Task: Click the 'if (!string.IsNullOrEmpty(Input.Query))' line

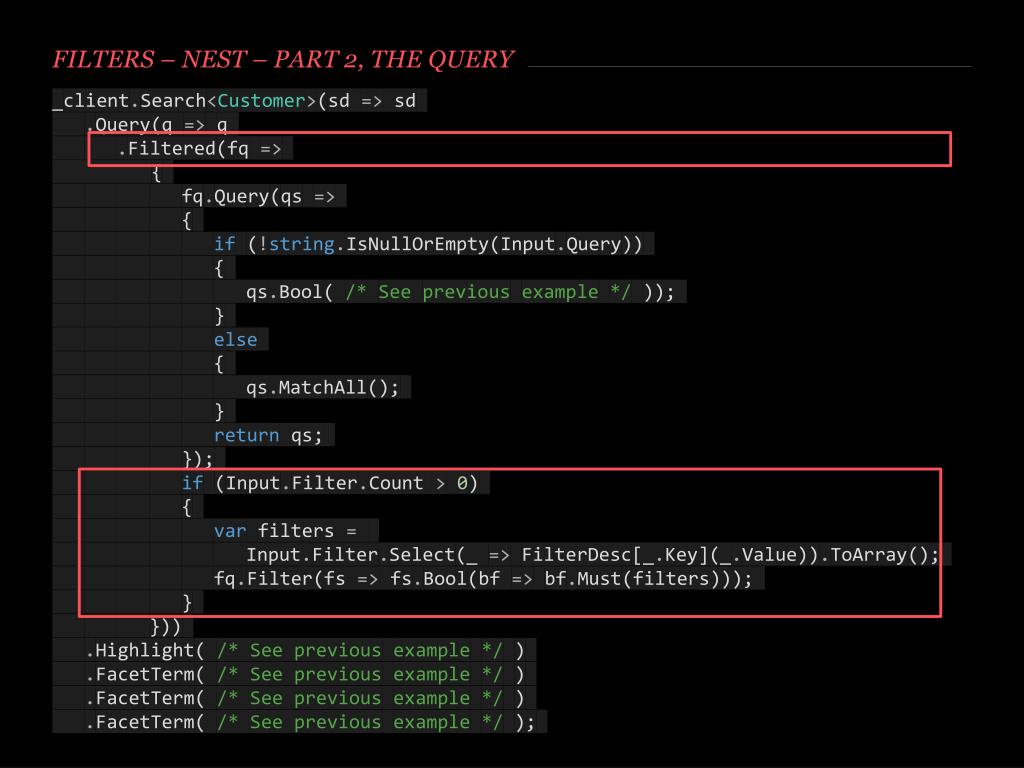Action: click(x=430, y=243)
